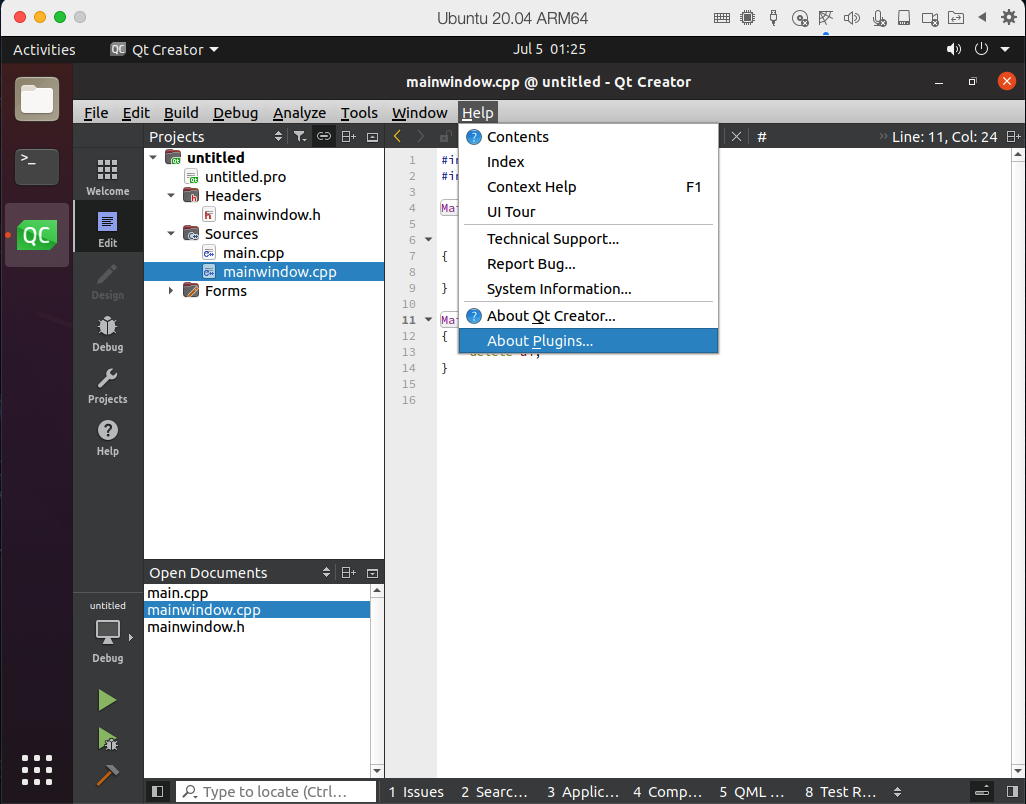1026x804 pixels.
Task: Fold code at line 6
Action: (x=429, y=239)
